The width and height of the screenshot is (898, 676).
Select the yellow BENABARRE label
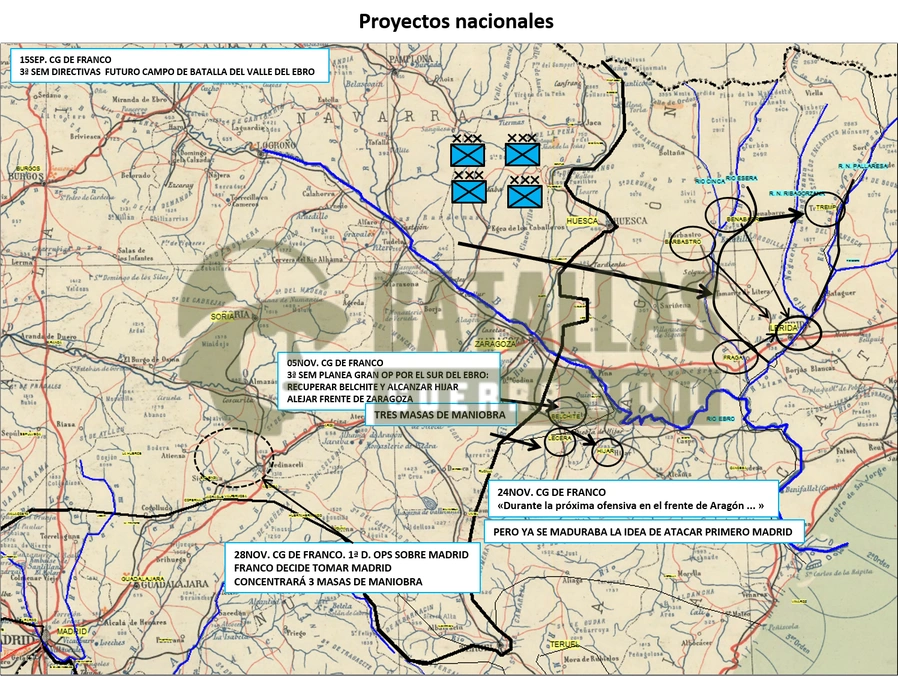tap(743, 219)
